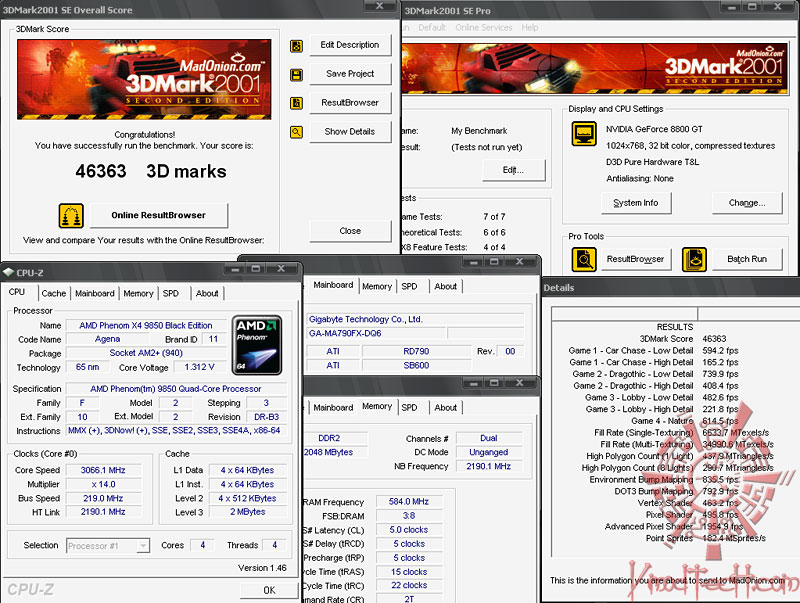Click NVIDIA GeForce 8800 GT text
Screen dimensions: 800x603
(x=654, y=130)
